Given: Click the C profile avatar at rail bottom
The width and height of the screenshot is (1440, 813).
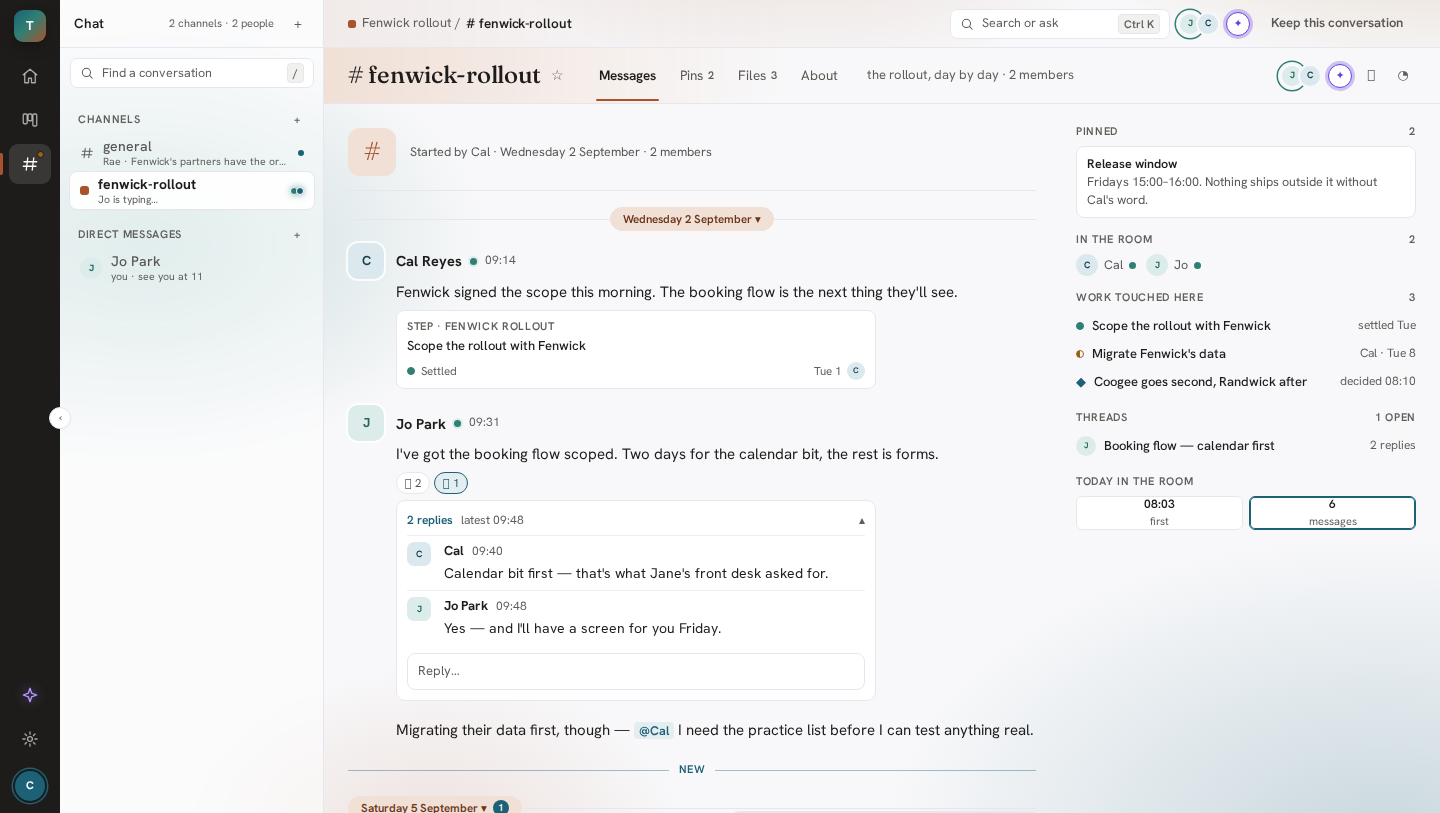Looking at the screenshot, I should (x=30, y=785).
